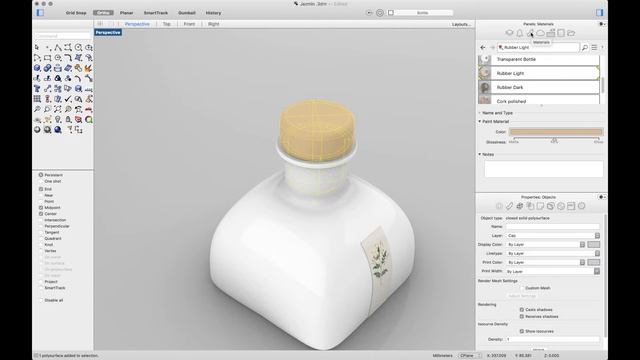Toggle the Midpoint object snap
The image size is (640, 360).
pos(41,207)
